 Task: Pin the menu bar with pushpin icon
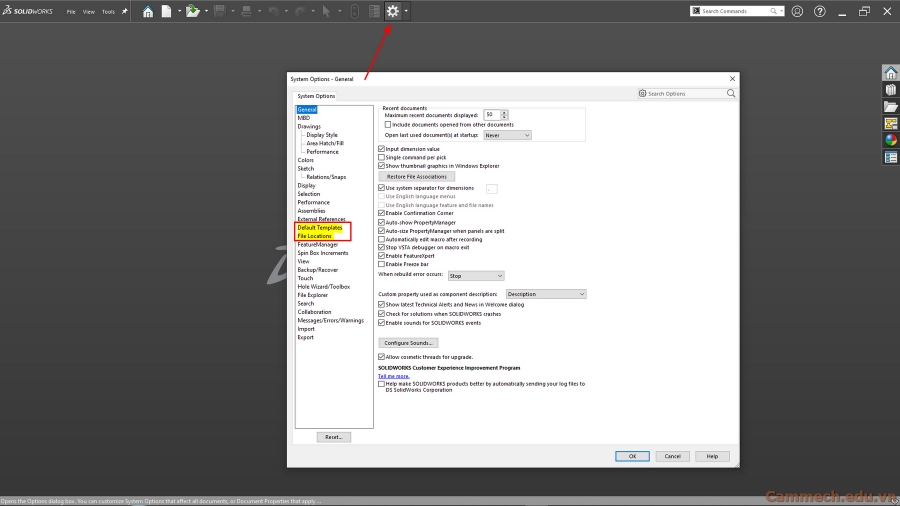125,11
